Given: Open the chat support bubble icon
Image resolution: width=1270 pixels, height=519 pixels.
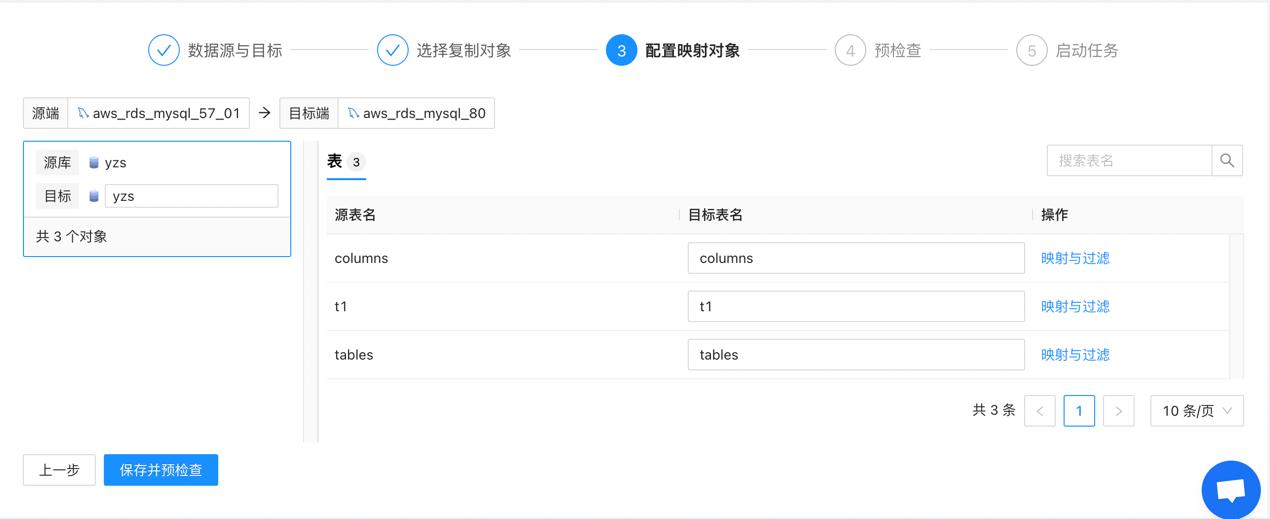Looking at the screenshot, I should tap(1231, 490).
